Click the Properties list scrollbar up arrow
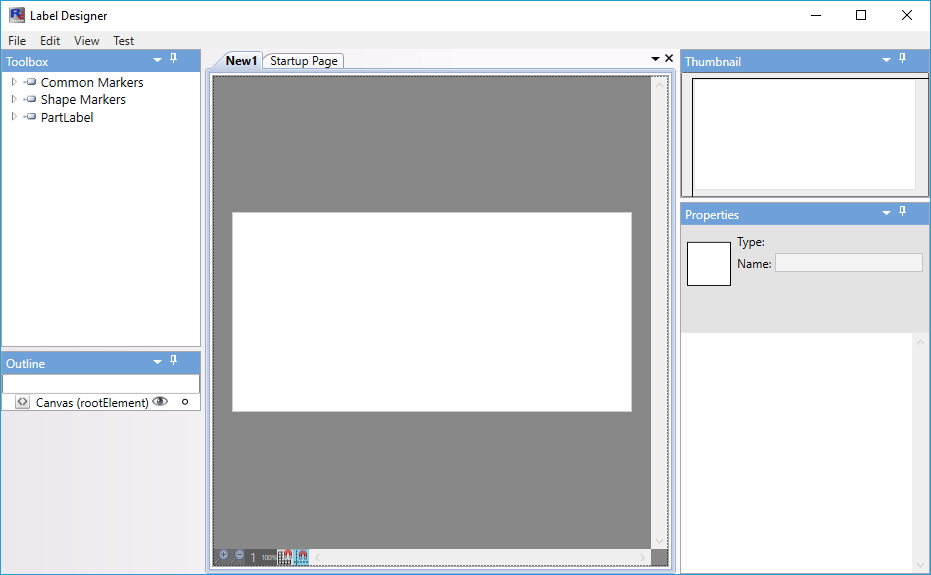Viewport: 931px width, 575px height. coord(920,342)
